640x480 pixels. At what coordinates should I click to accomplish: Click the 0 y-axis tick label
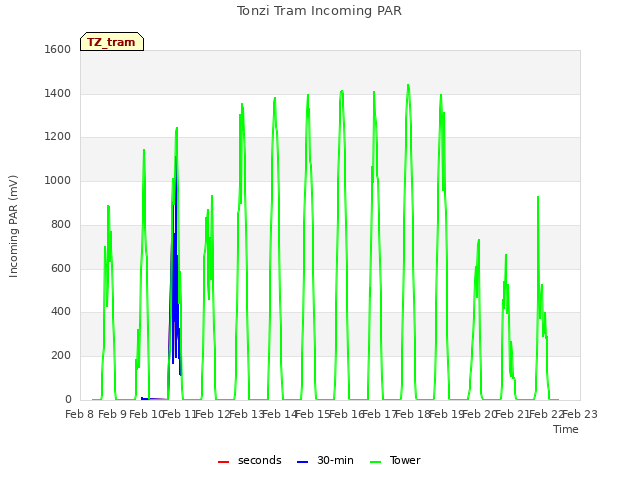click(x=68, y=399)
